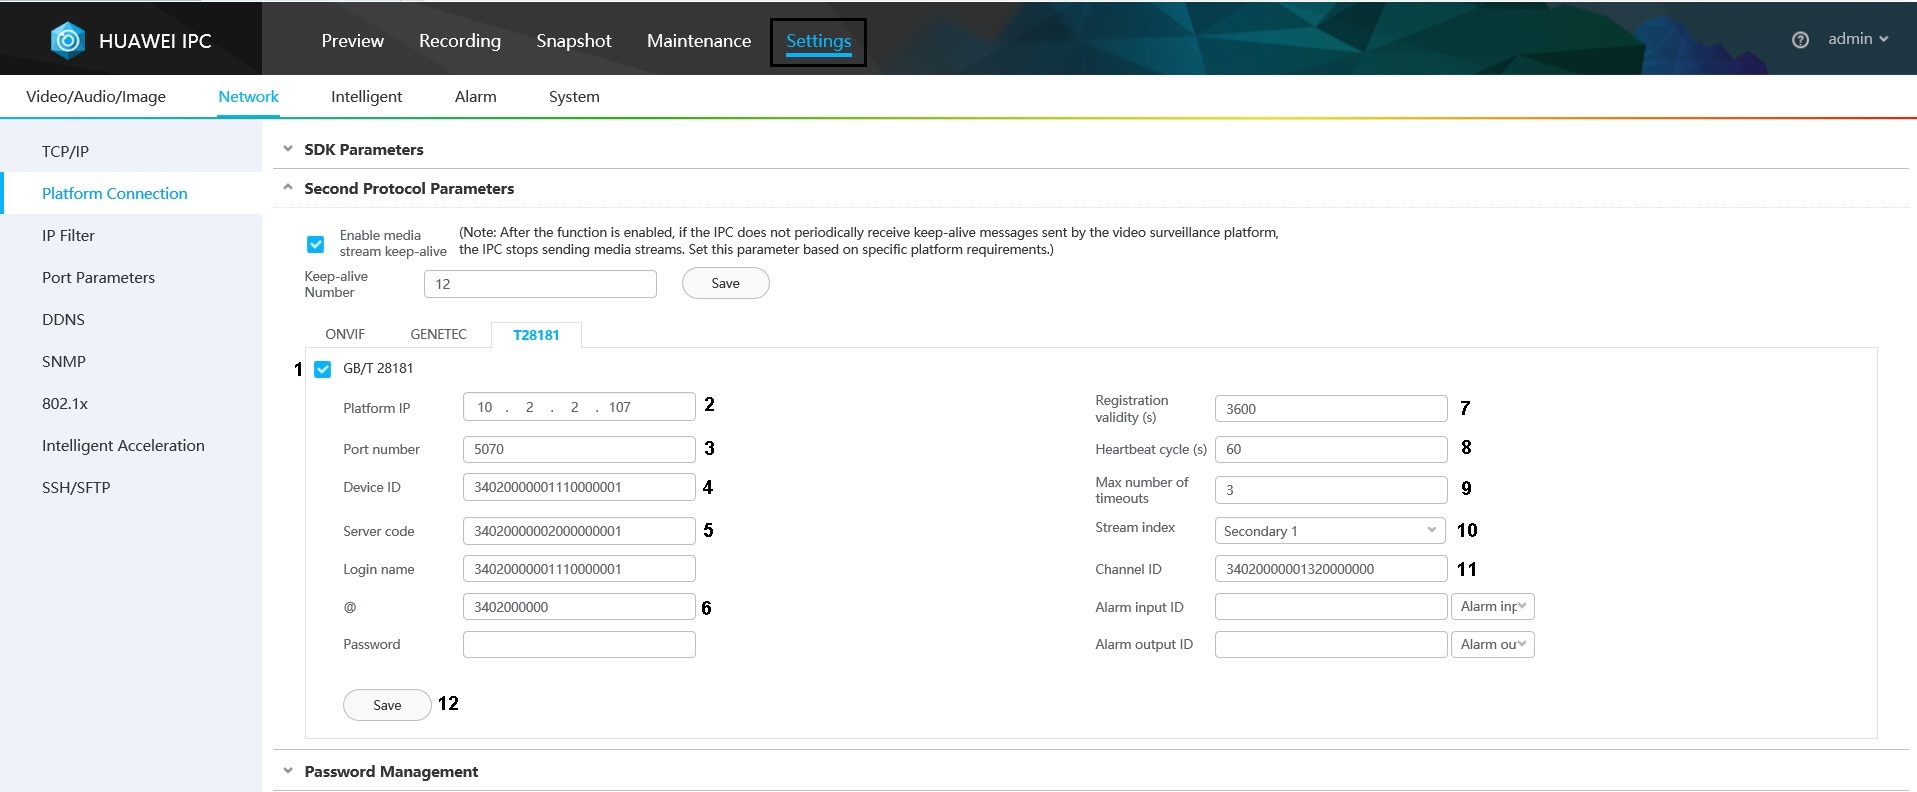Viewport: 1917px width, 792px height.
Task: Open the admin user menu
Action: click(1858, 39)
